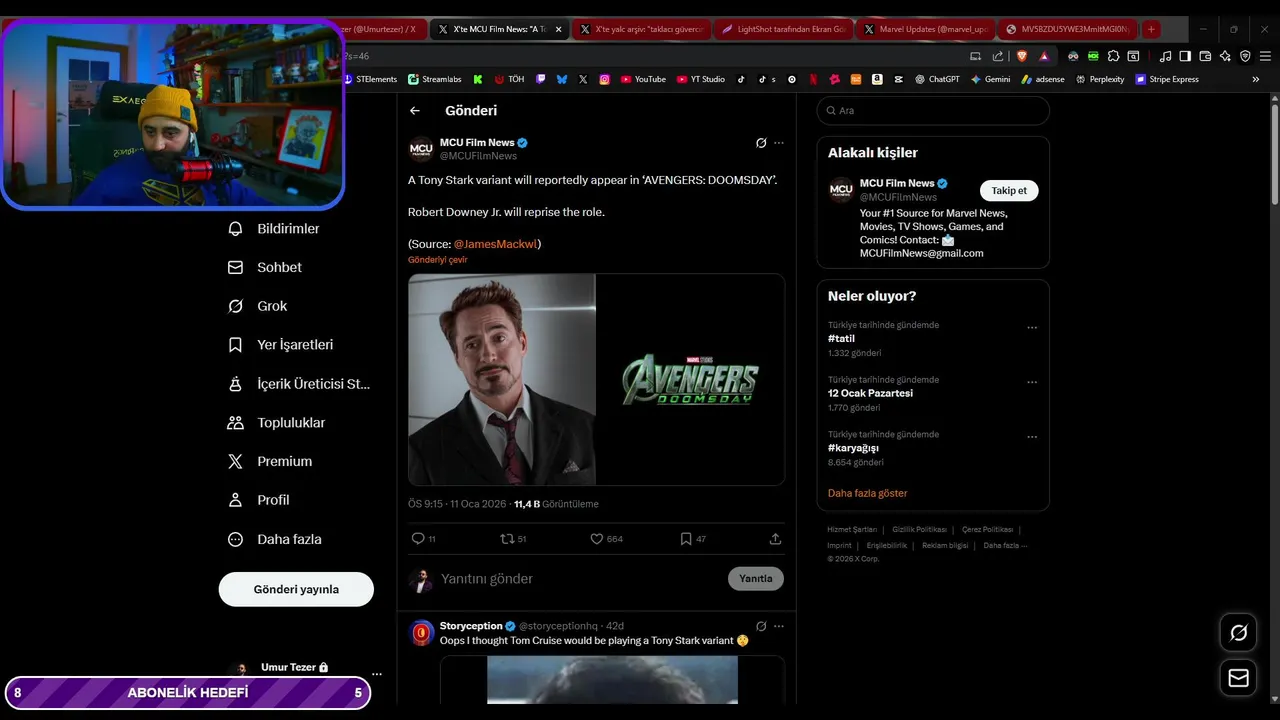The image size is (1280, 720).
Task: Open Topluluklar in the sidebar
Action: (x=277, y=423)
